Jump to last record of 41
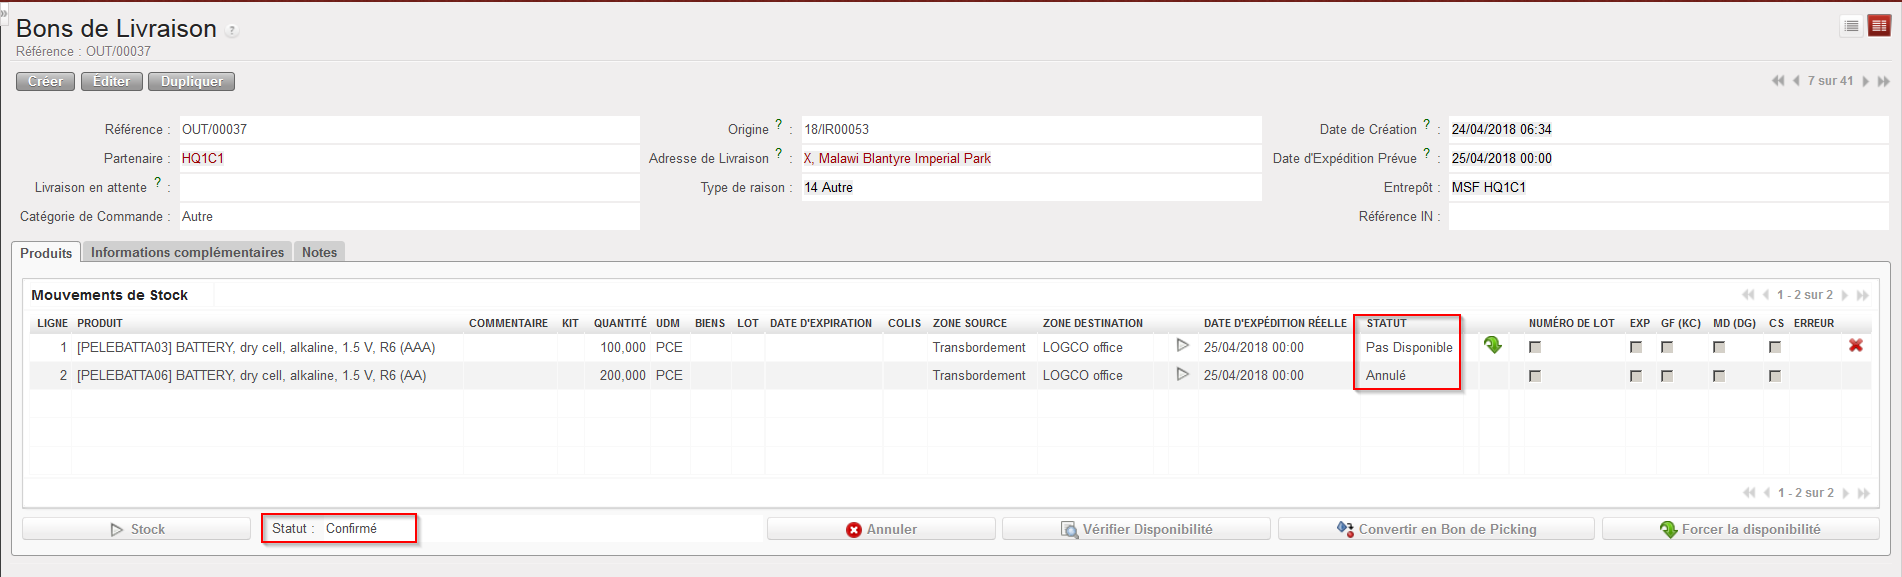Image resolution: width=1902 pixels, height=577 pixels. click(x=1883, y=81)
